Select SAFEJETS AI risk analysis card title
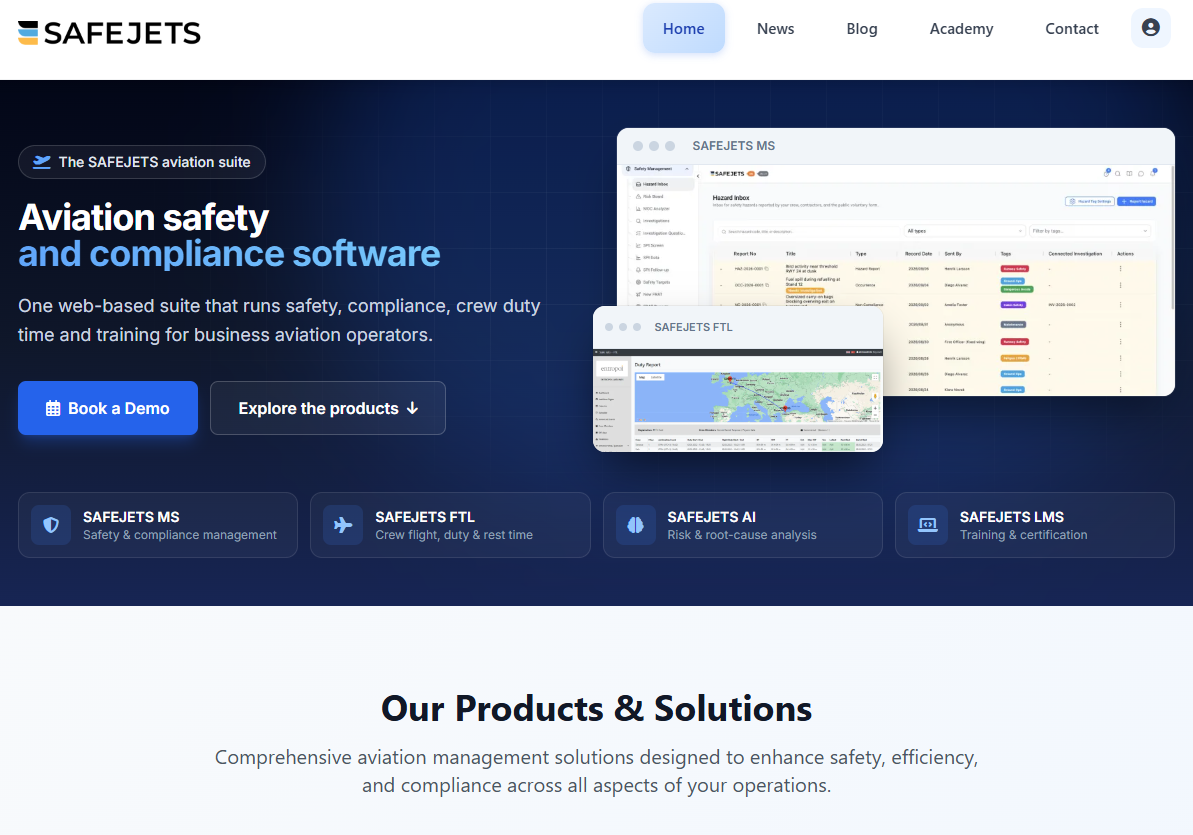The height and width of the screenshot is (835, 1193). pyautogui.click(x=711, y=517)
